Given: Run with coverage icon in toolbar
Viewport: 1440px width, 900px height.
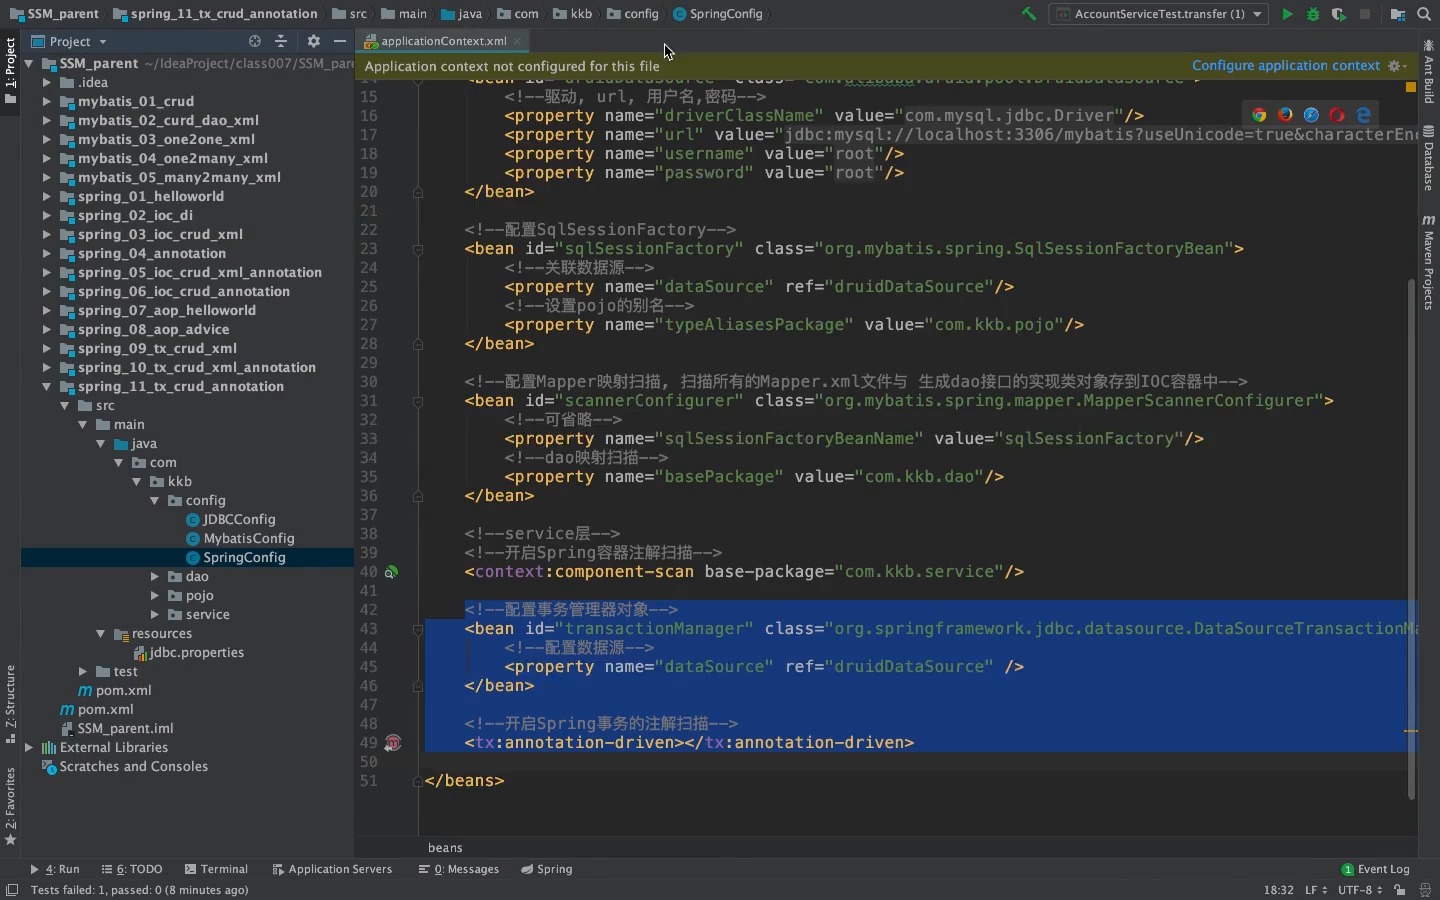Looking at the screenshot, I should [1338, 14].
